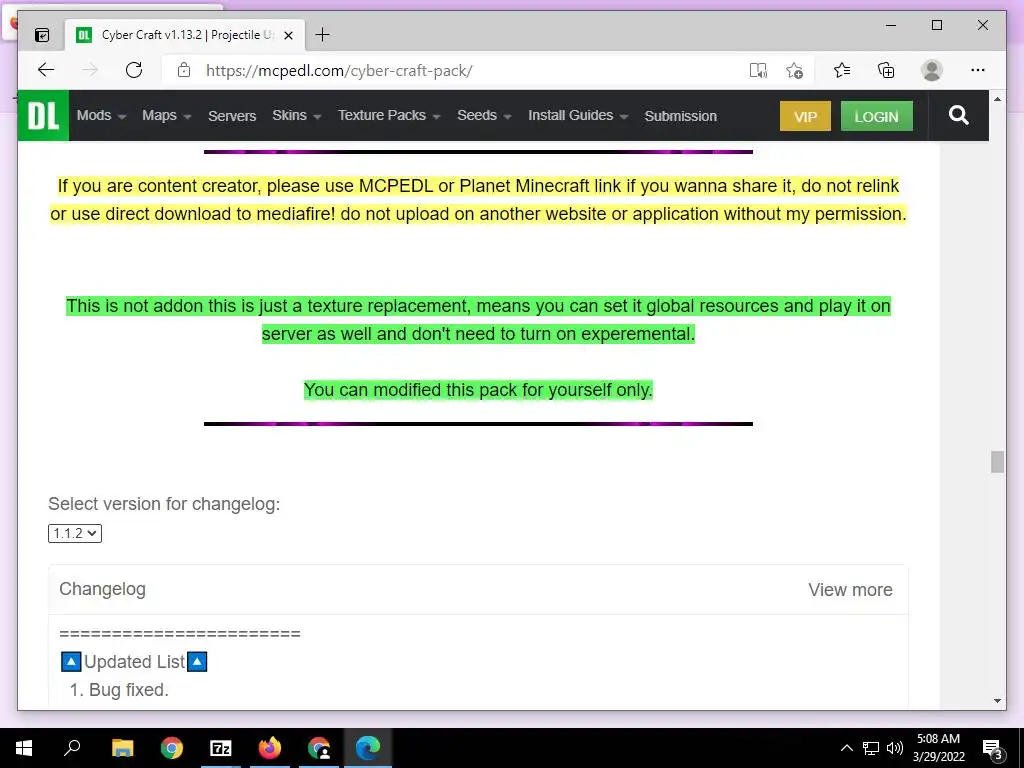Open the site search magnifier icon
1024x768 pixels.
pyautogui.click(x=958, y=116)
